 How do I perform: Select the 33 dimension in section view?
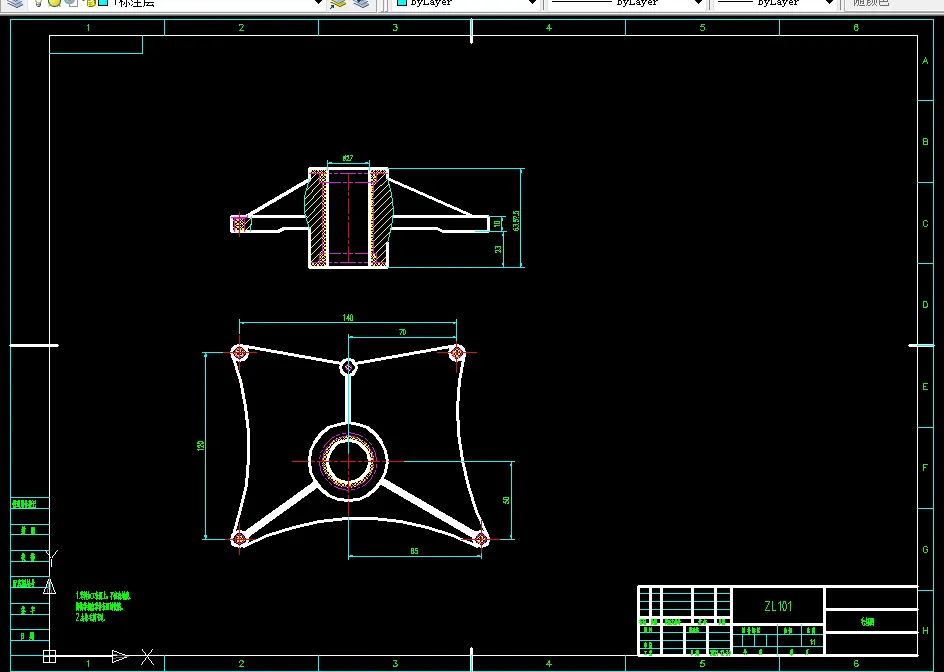498,249
